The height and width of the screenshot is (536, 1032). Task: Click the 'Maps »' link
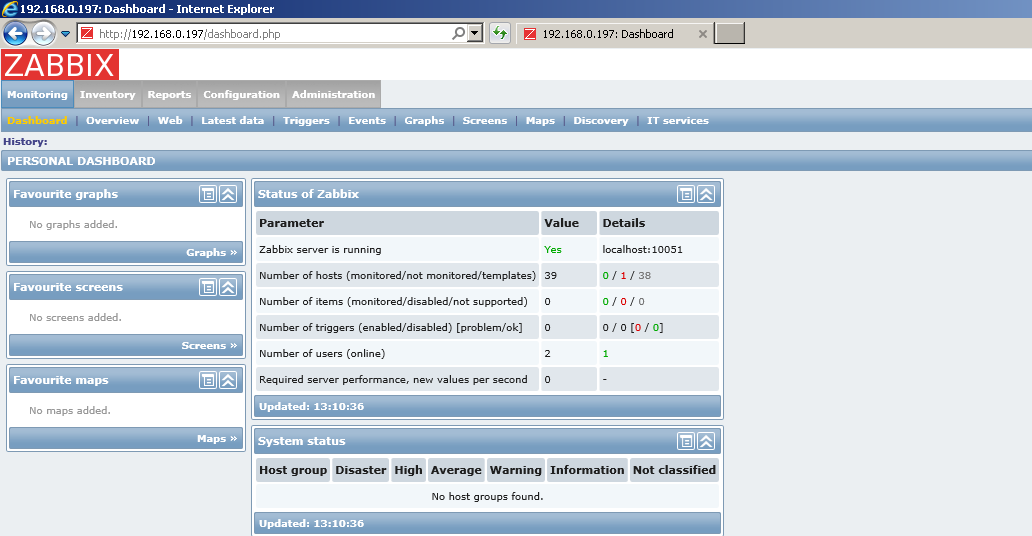pyautogui.click(x=217, y=439)
